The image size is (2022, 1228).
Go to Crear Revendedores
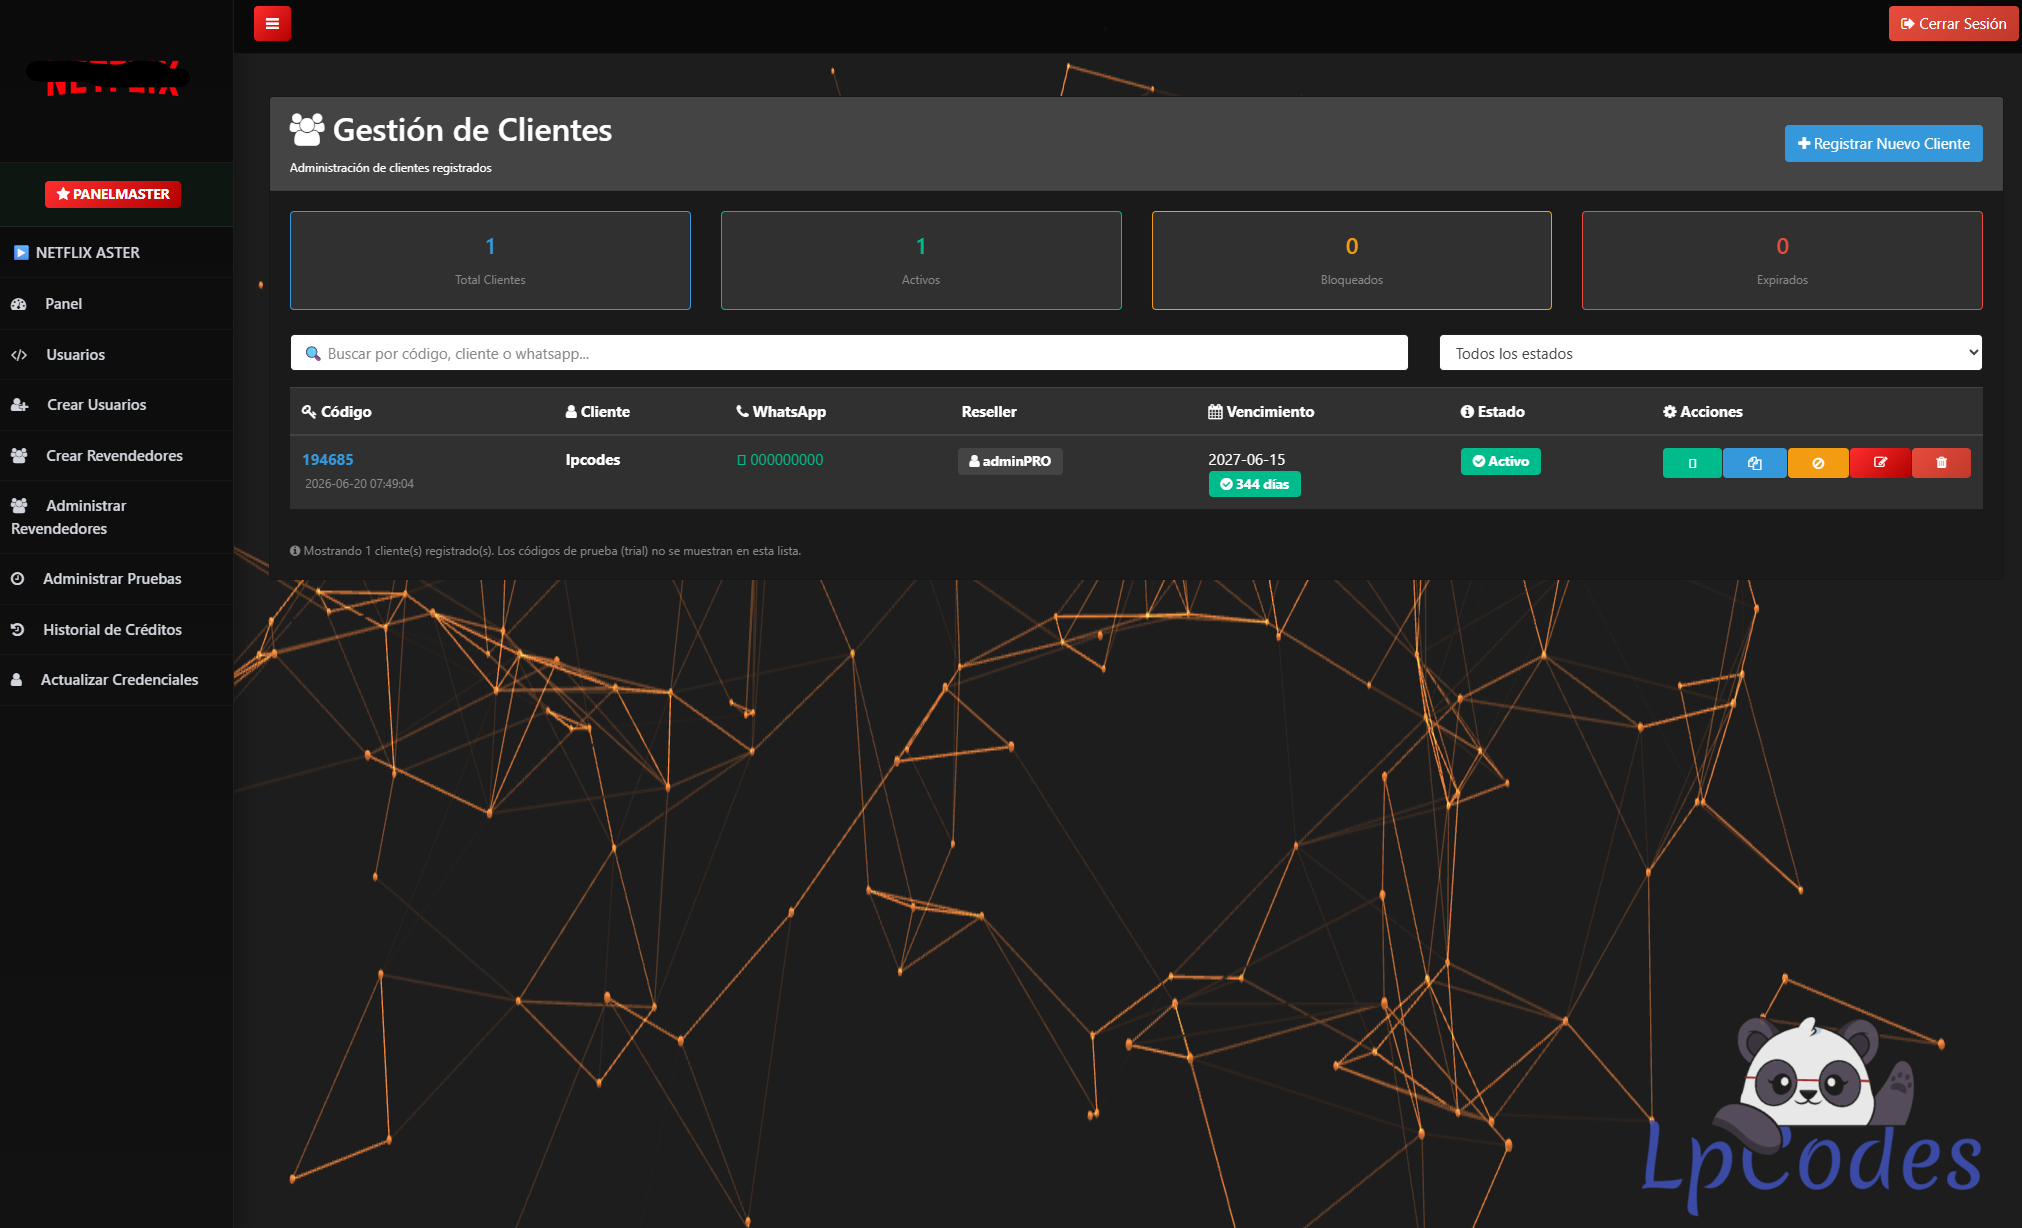point(116,456)
